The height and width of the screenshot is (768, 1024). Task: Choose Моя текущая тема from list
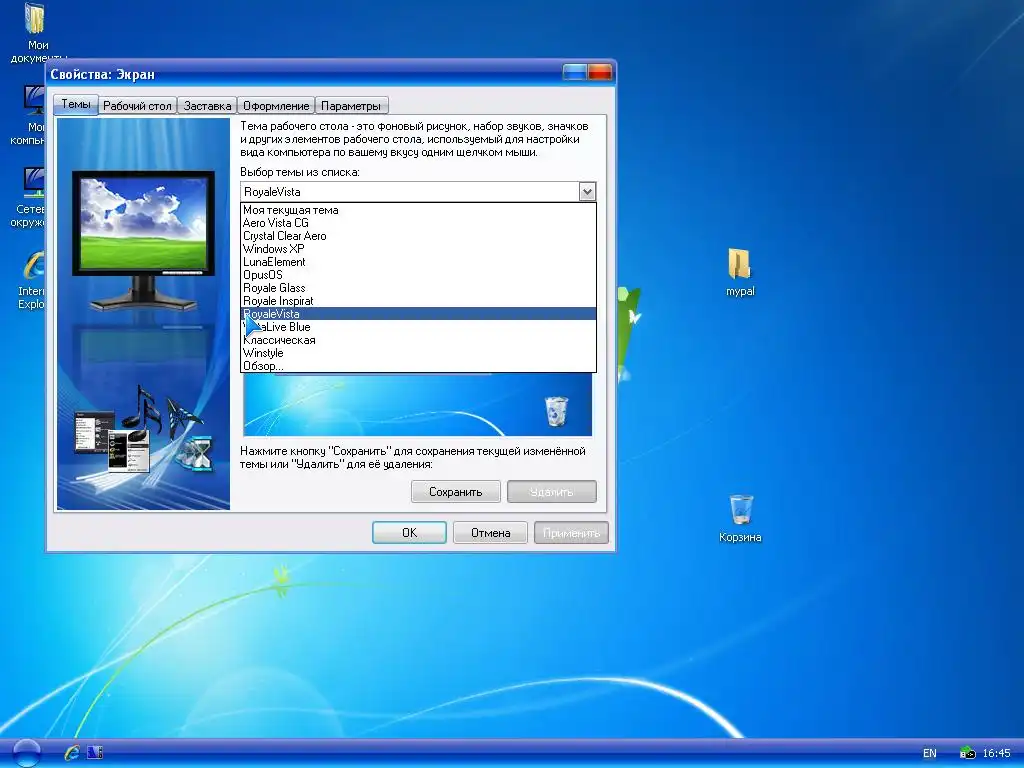click(419, 210)
